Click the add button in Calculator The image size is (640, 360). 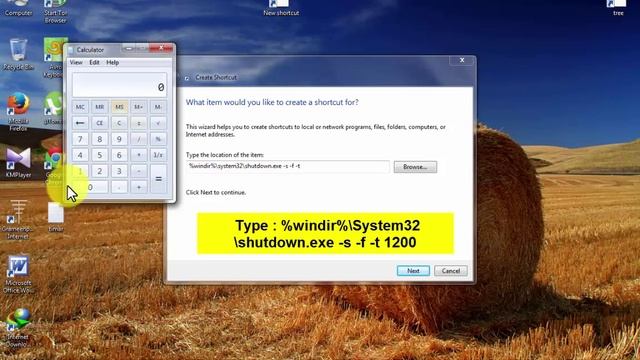pyautogui.click(x=139, y=187)
